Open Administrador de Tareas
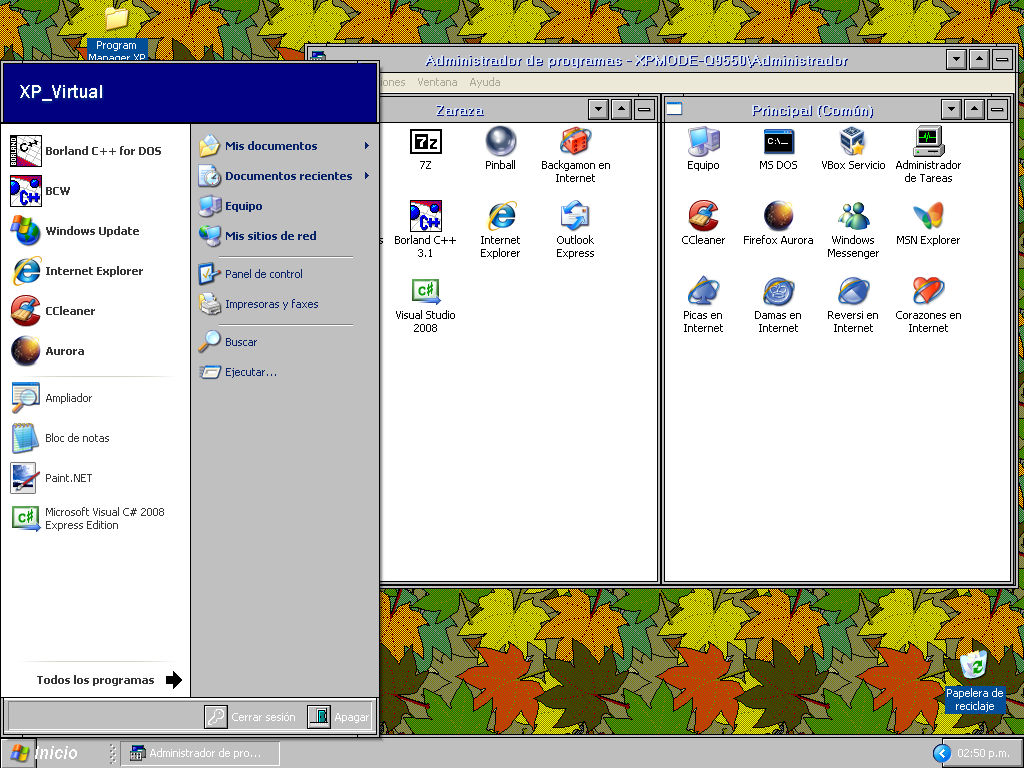This screenshot has height=768, width=1024. 927,140
